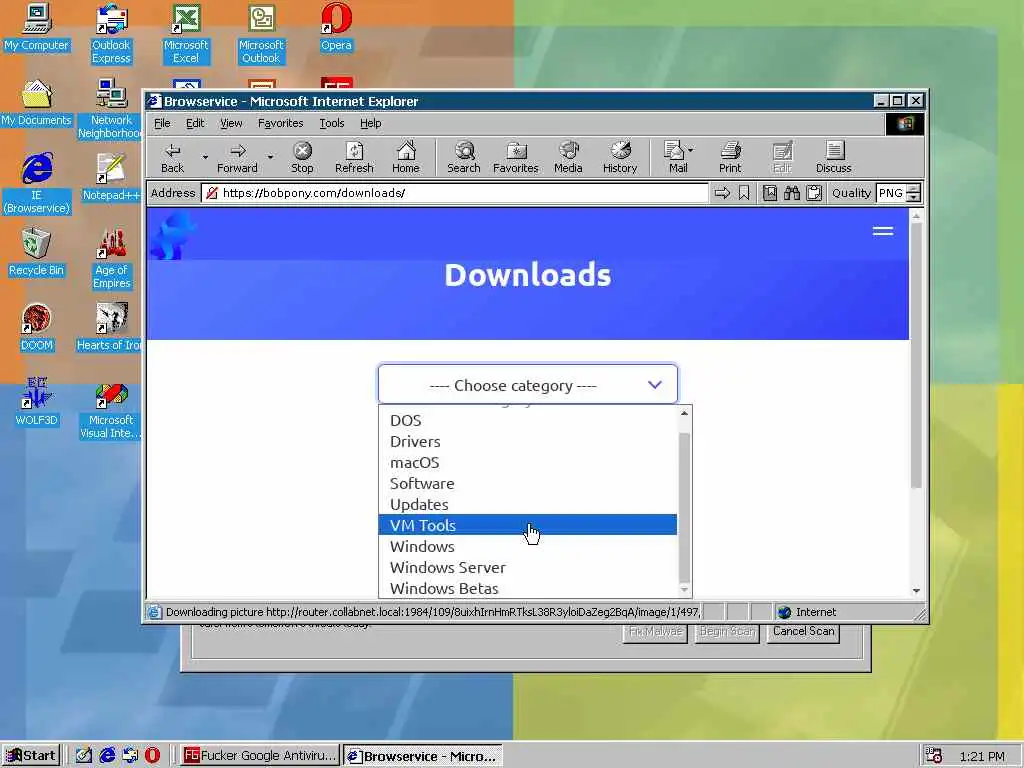Image resolution: width=1024 pixels, height=768 pixels.
Task: Open the Edit menu
Action: pos(195,123)
